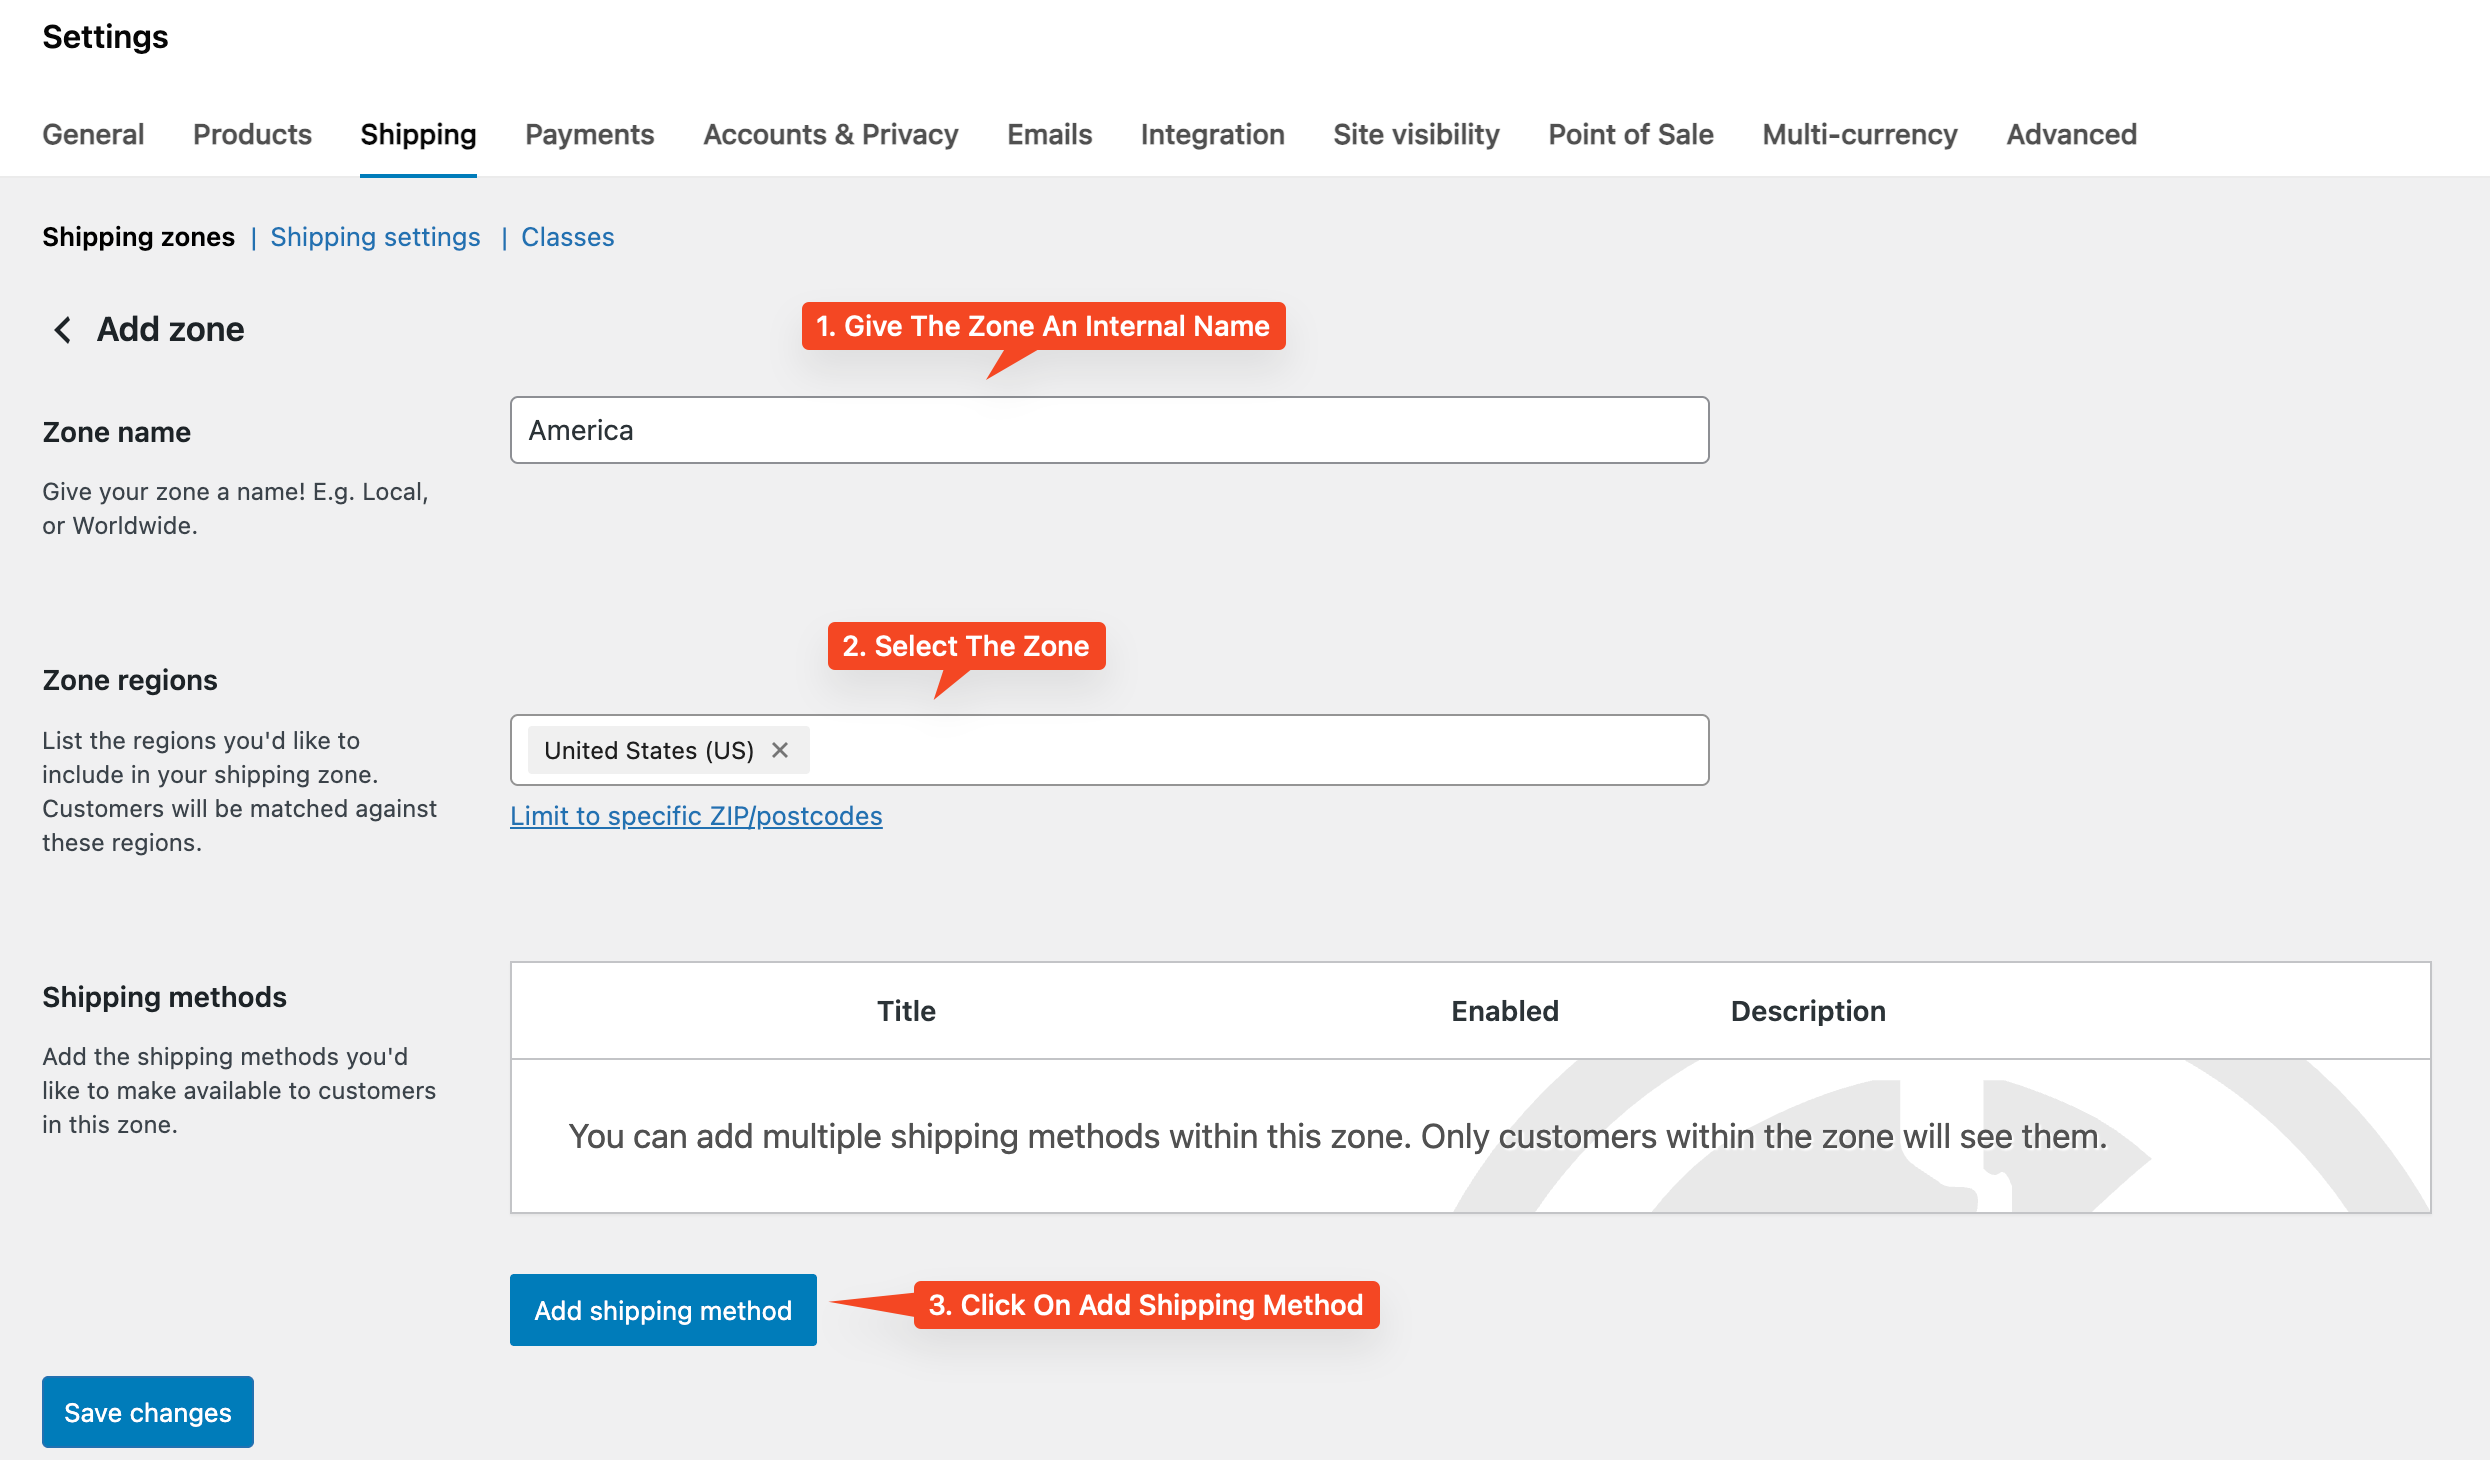
Task: Click the Shipping methods label
Action: click(x=164, y=997)
